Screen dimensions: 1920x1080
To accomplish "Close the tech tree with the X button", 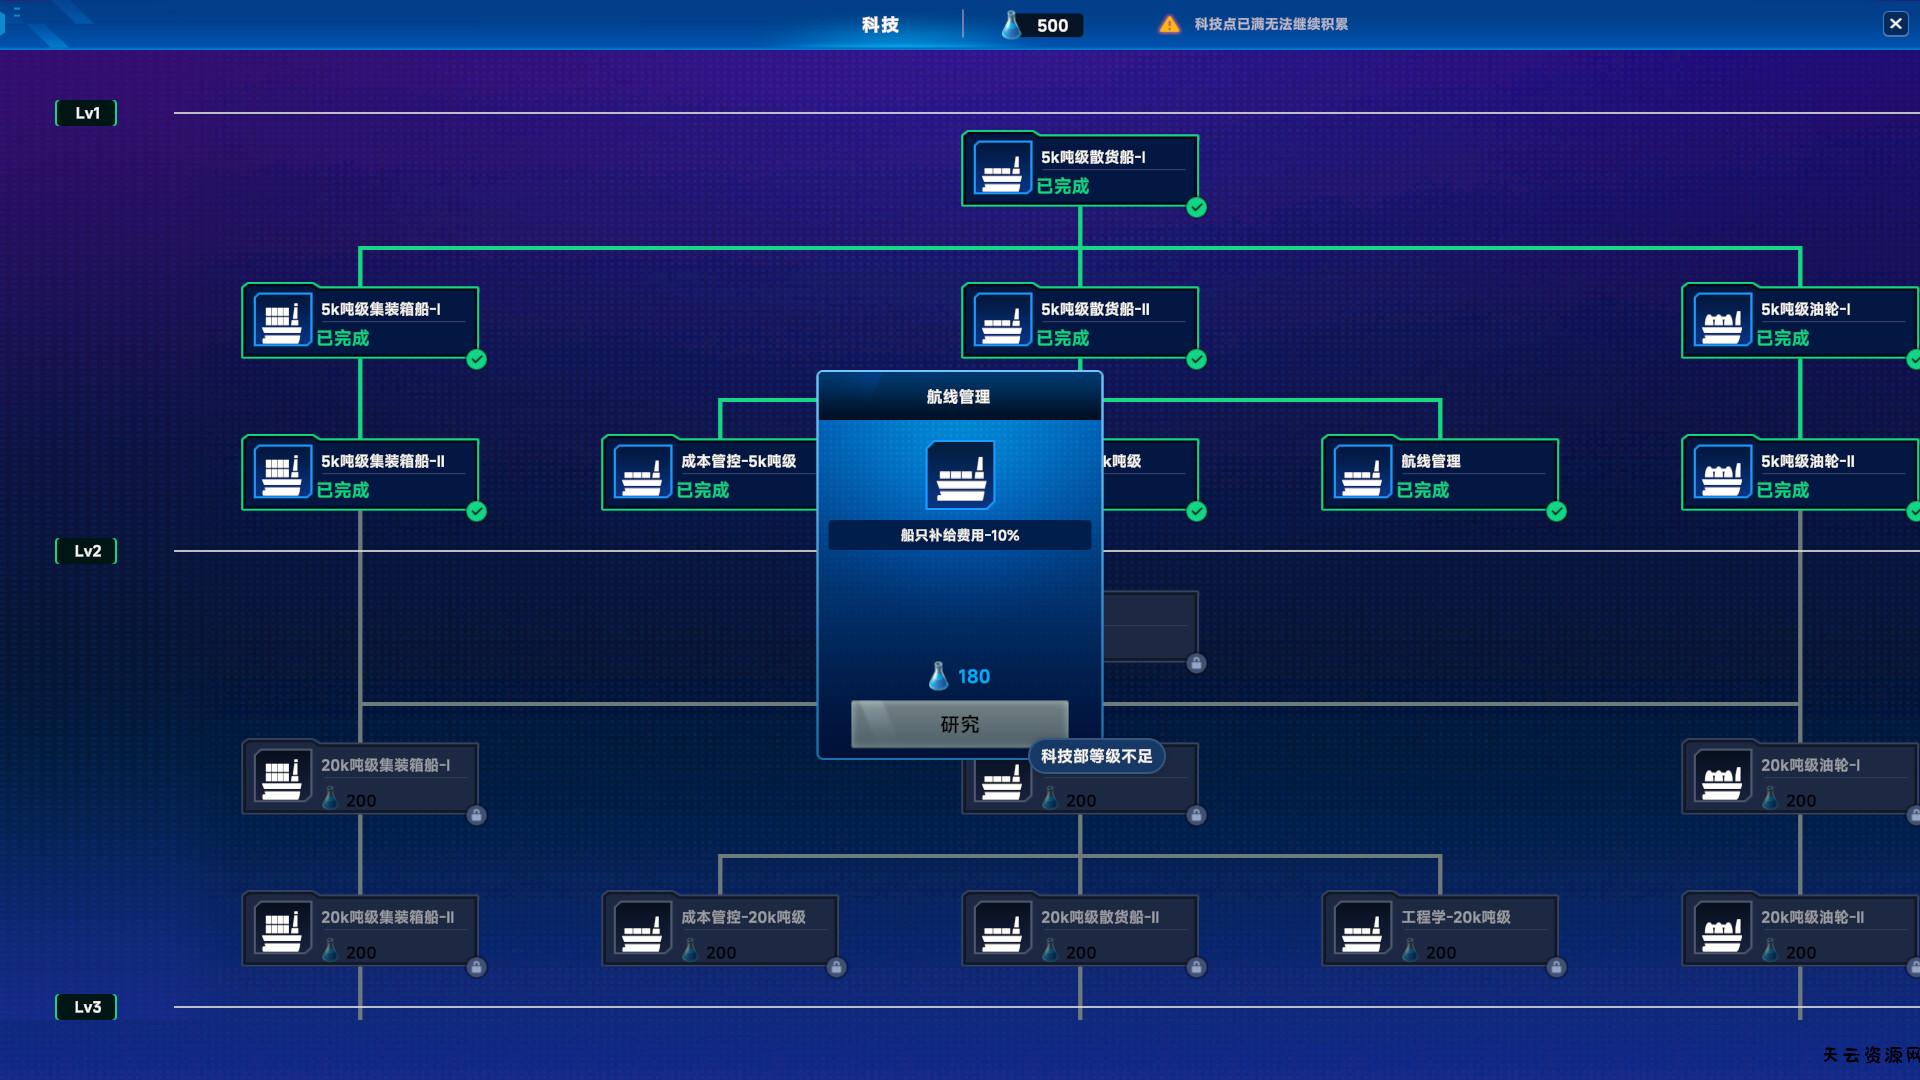I will pyautogui.click(x=1896, y=22).
